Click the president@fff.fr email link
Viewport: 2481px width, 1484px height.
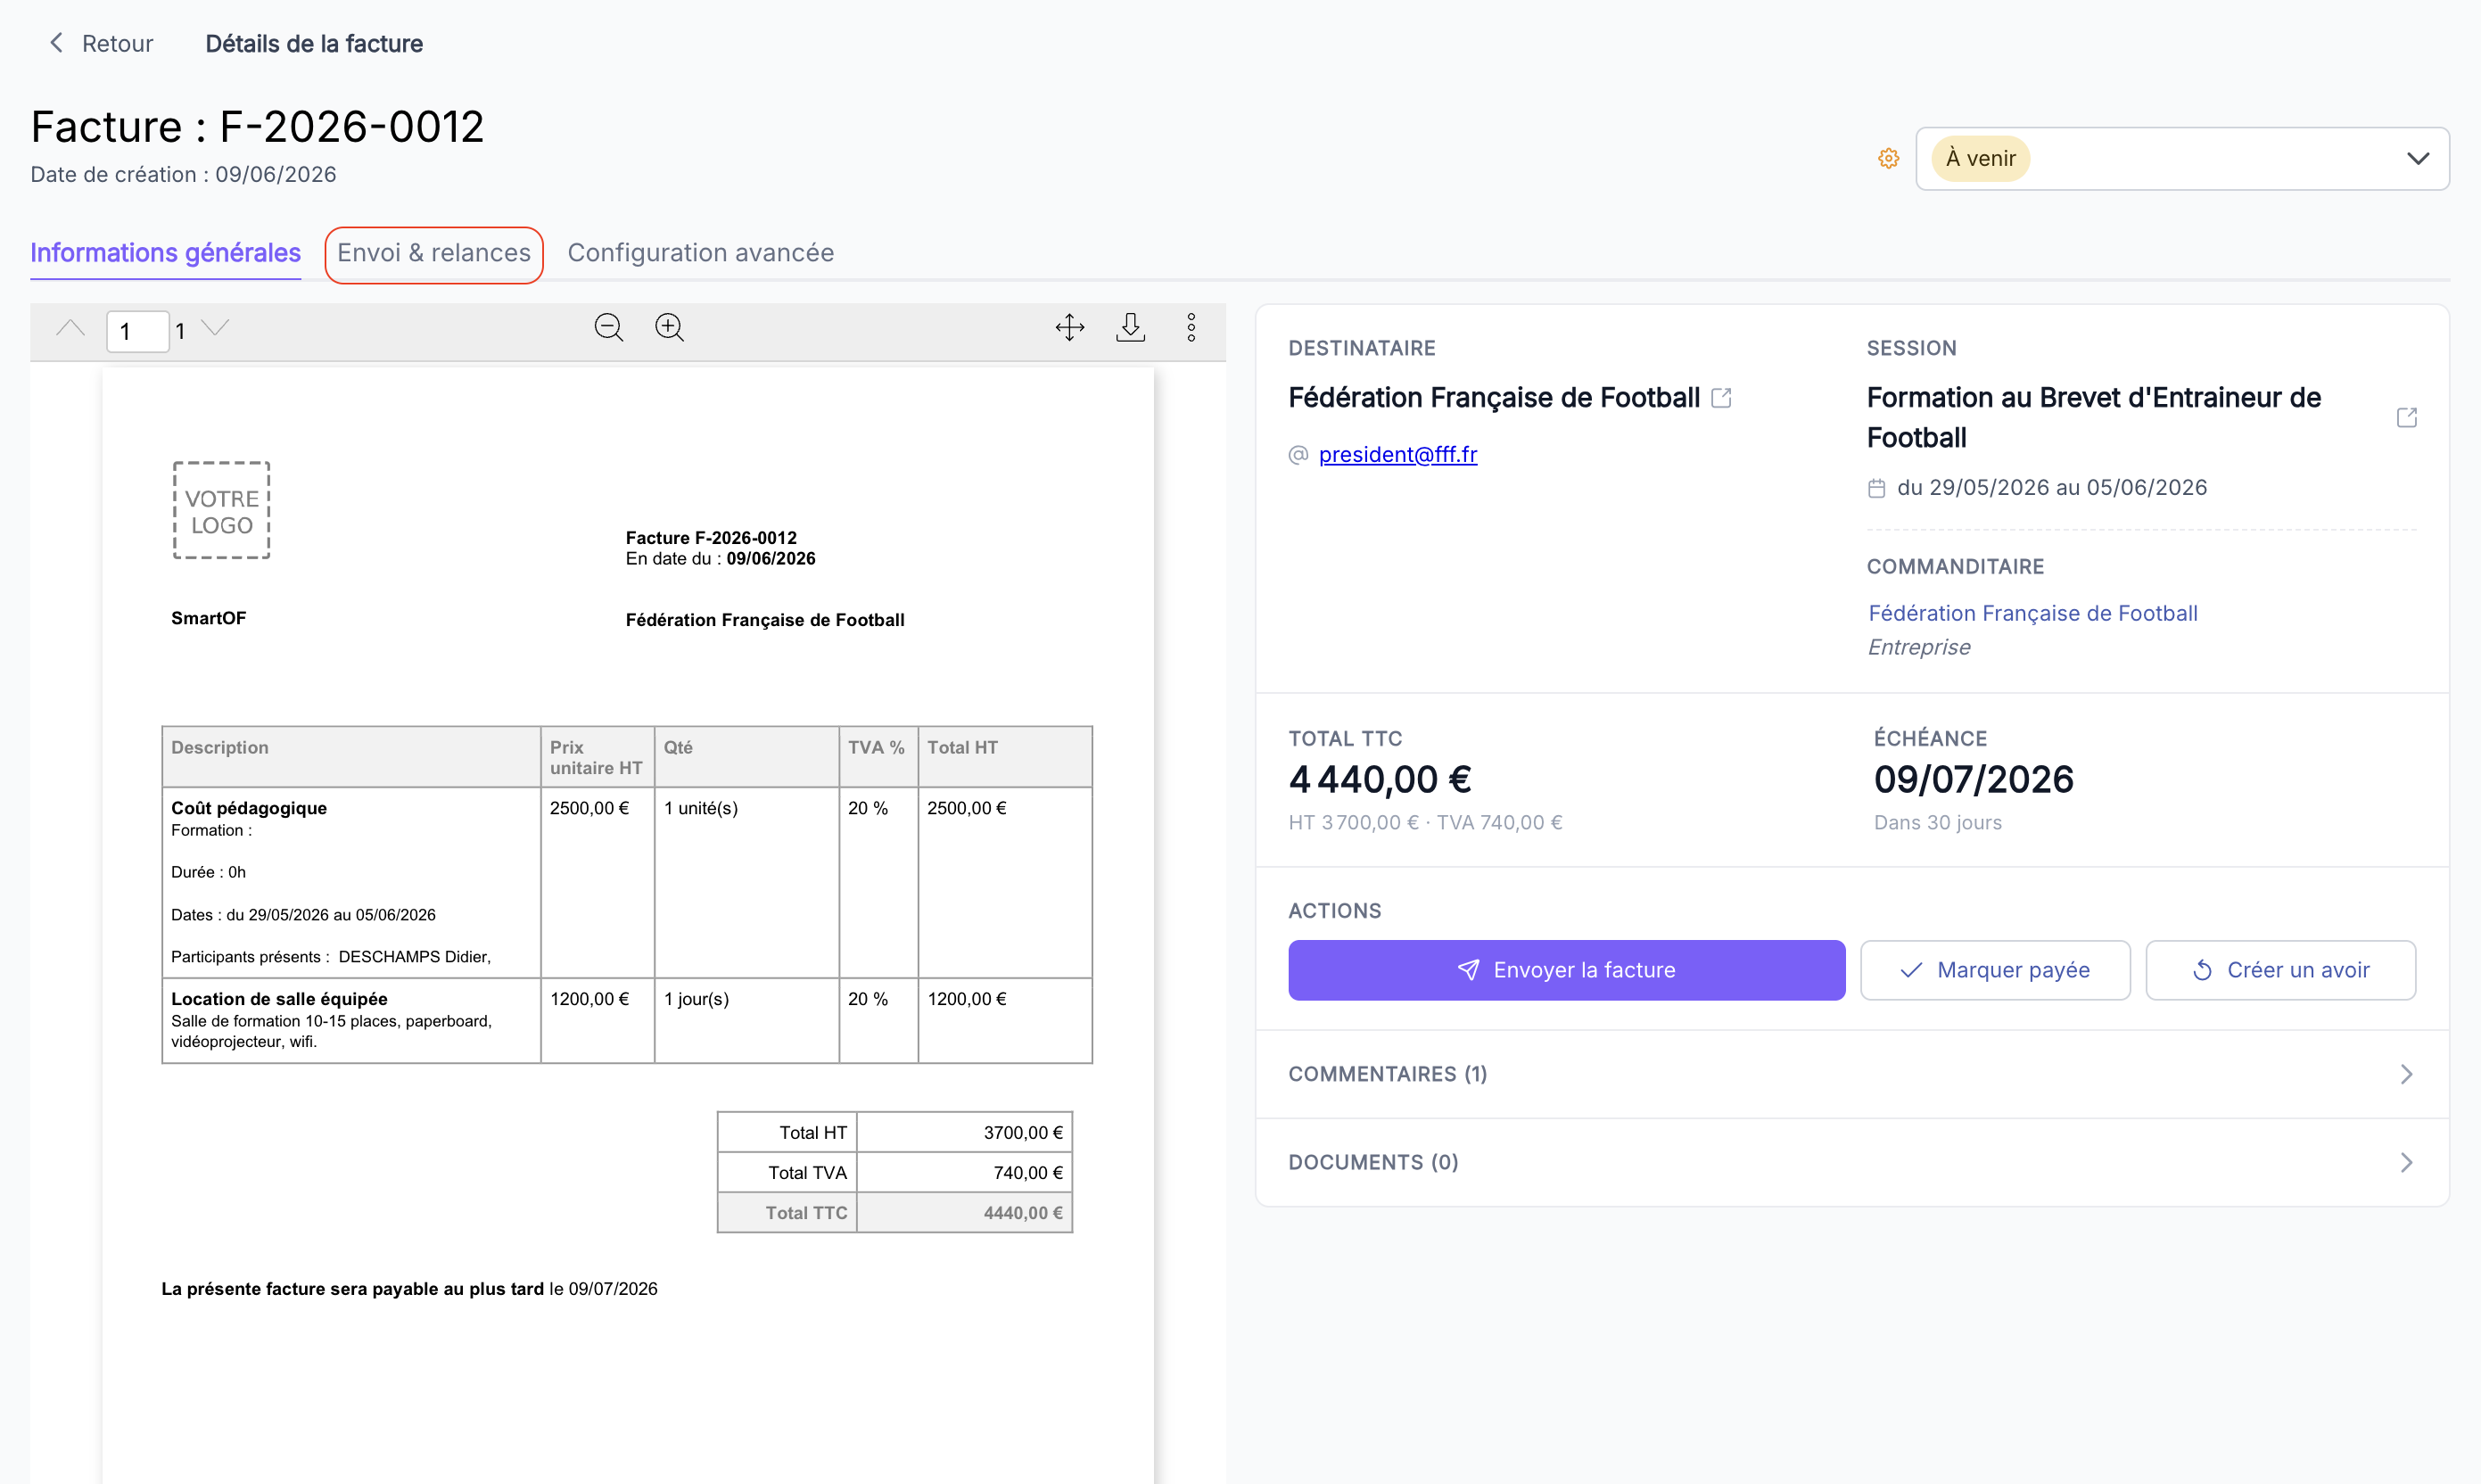point(1397,454)
